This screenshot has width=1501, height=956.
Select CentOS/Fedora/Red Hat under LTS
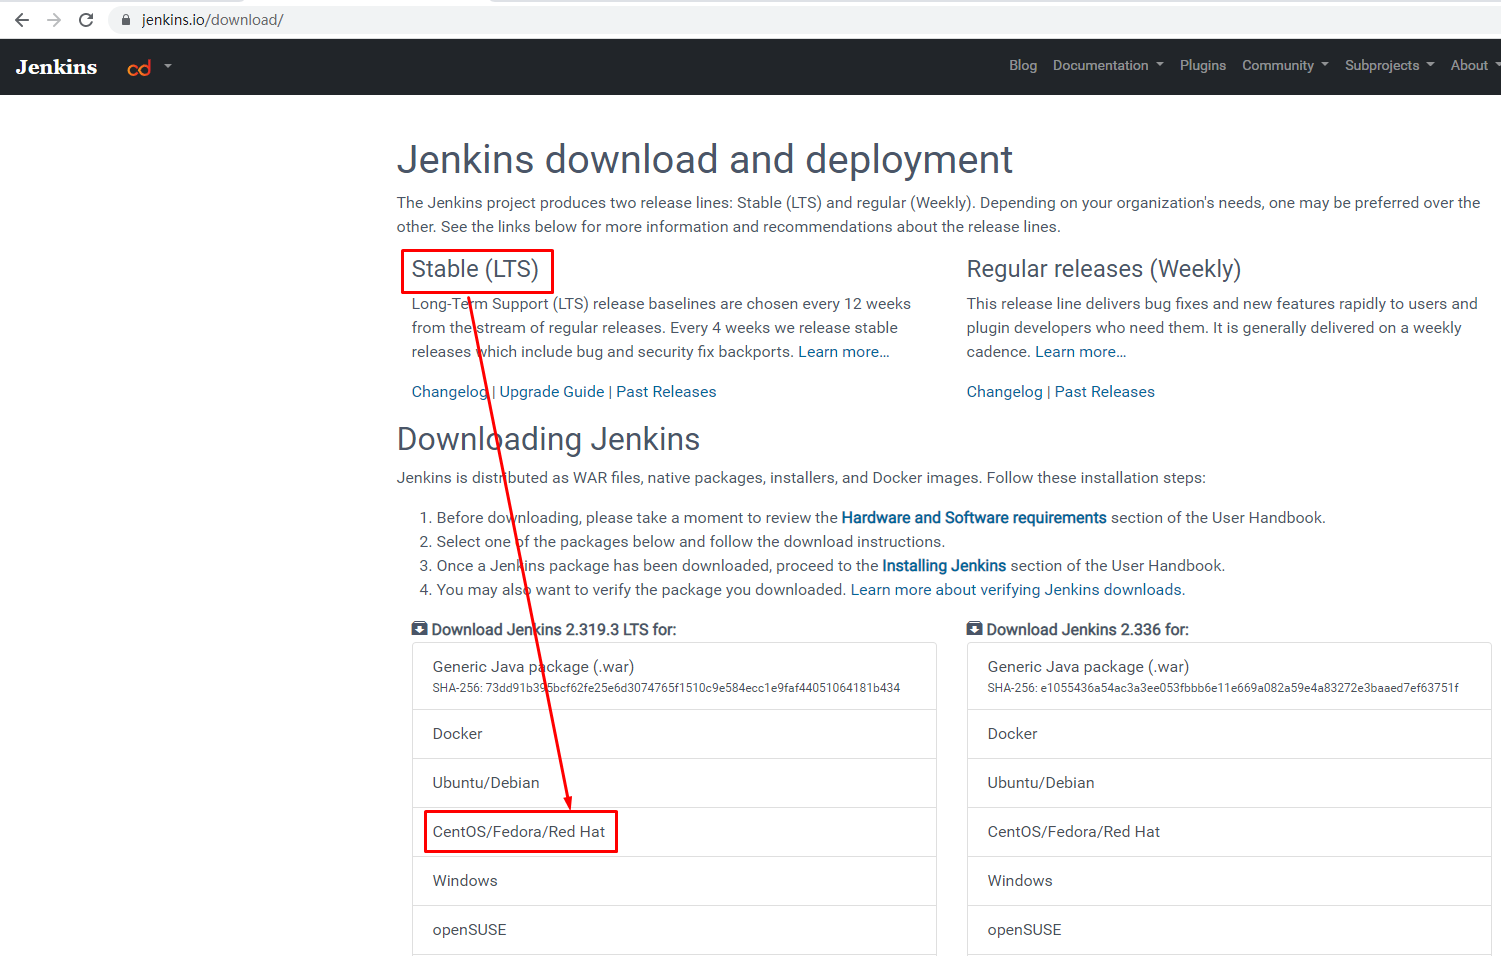(x=519, y=832)
